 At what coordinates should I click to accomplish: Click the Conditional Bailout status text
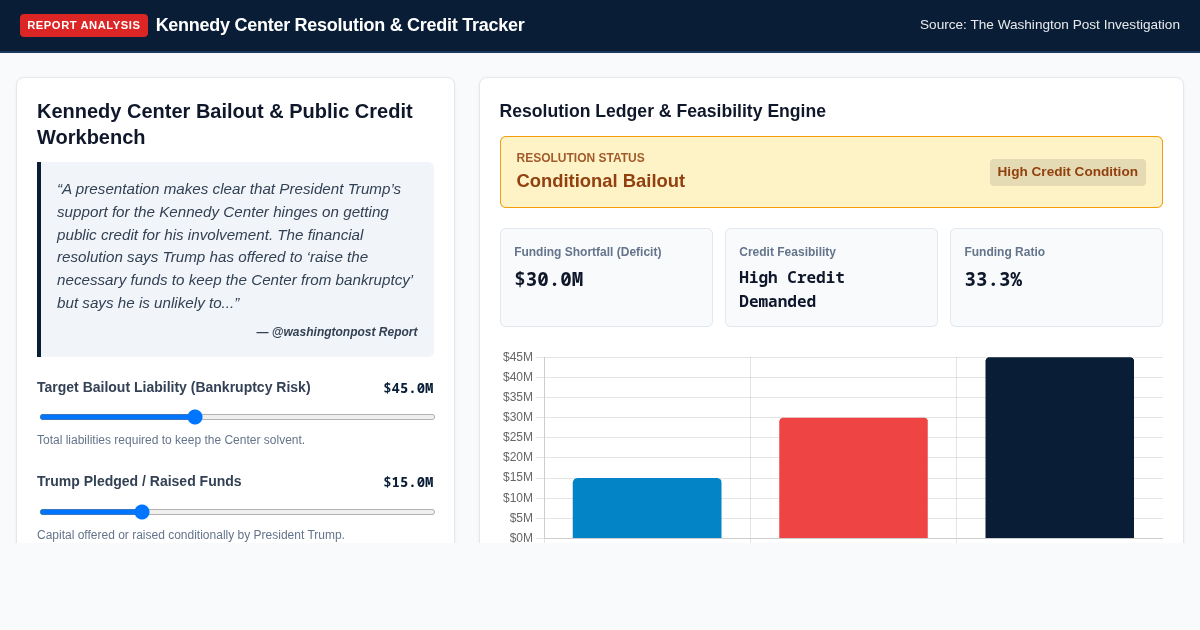(x=601, y=181)
